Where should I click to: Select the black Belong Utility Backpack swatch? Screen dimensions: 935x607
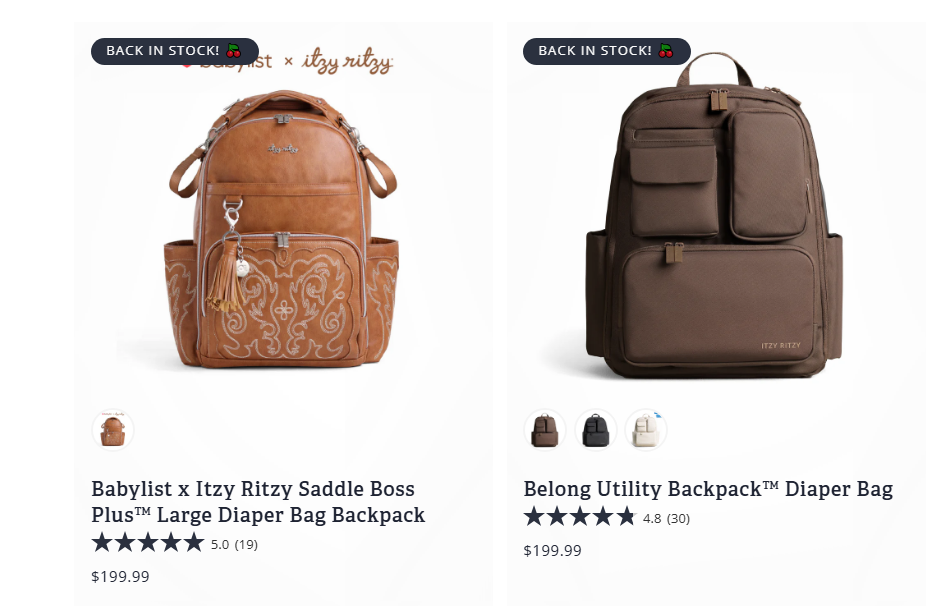tap(596, 431)
